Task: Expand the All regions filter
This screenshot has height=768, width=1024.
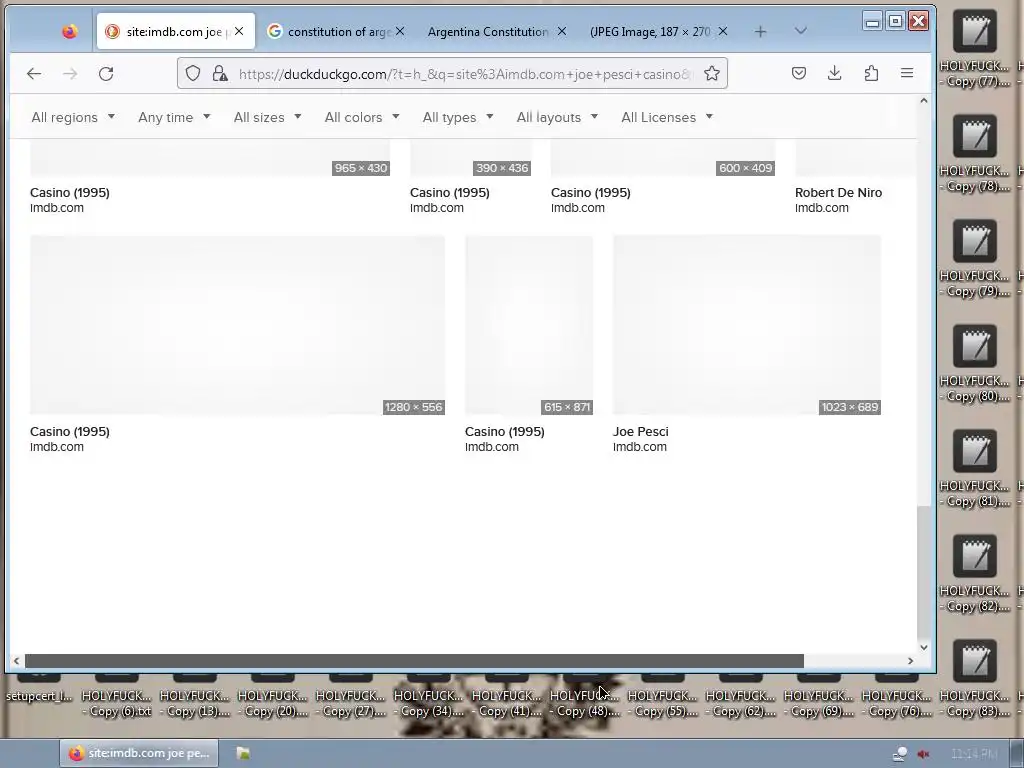Action: pyautogui.click(x=73, y=118)
